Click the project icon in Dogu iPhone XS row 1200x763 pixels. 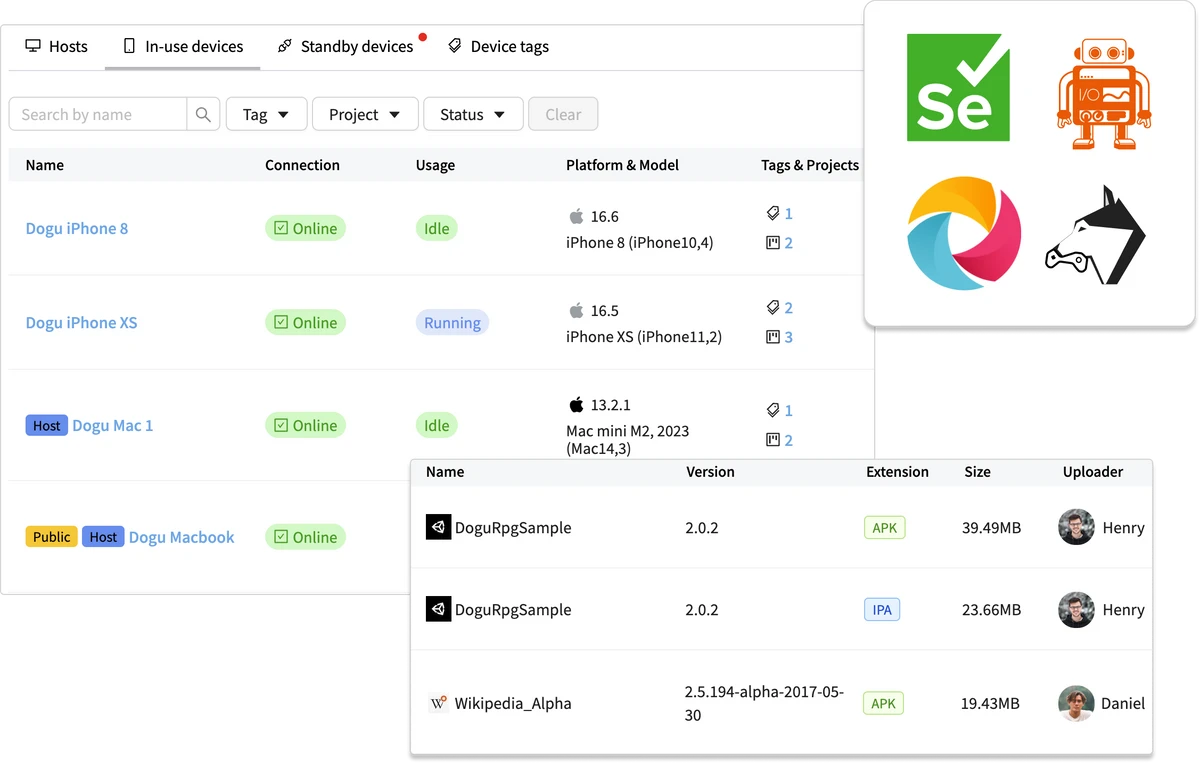point(772,337)
